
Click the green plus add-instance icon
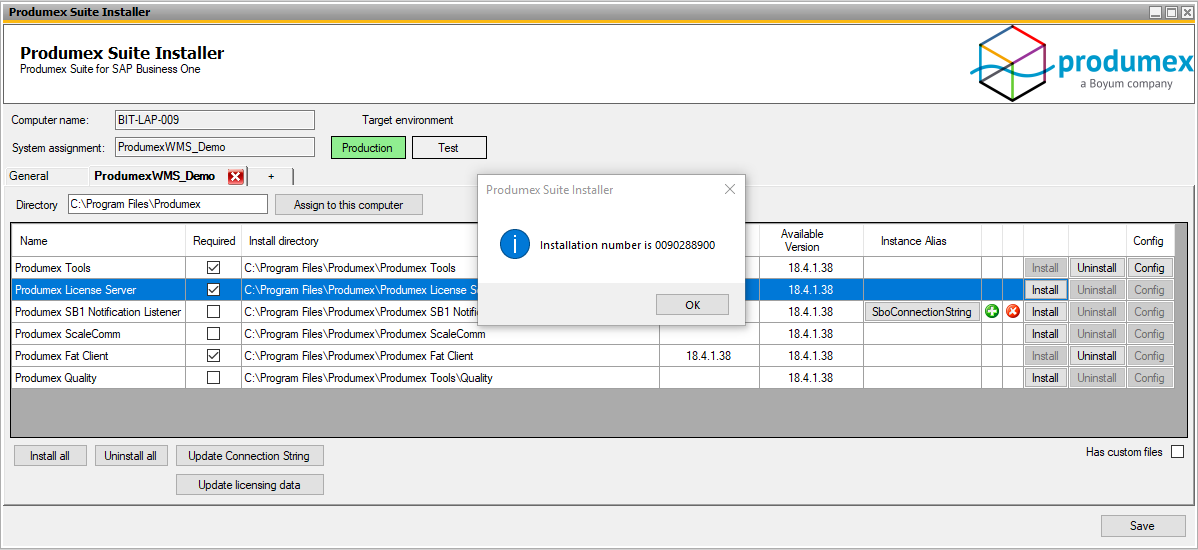tap(992, 312)
